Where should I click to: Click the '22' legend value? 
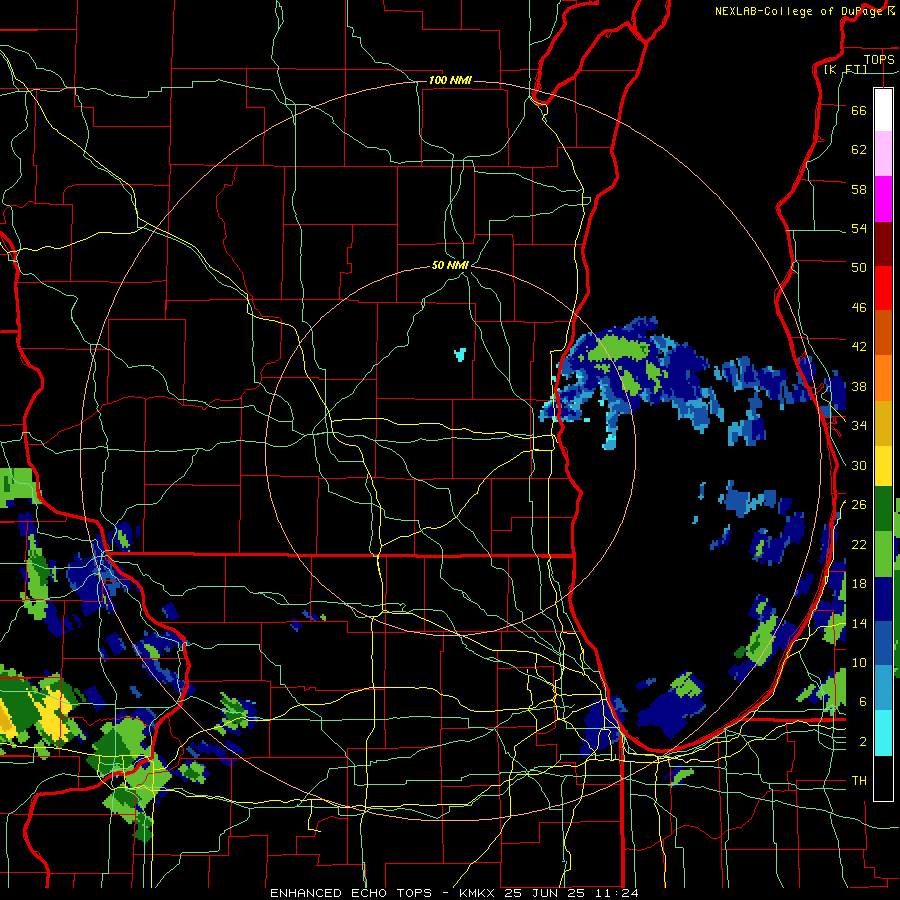(x=859, y=544)
